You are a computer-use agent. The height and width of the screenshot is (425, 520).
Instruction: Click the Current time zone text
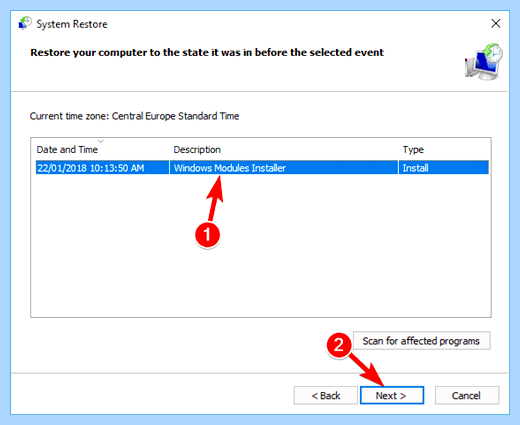pyautogui.click(x=134, y=116)
